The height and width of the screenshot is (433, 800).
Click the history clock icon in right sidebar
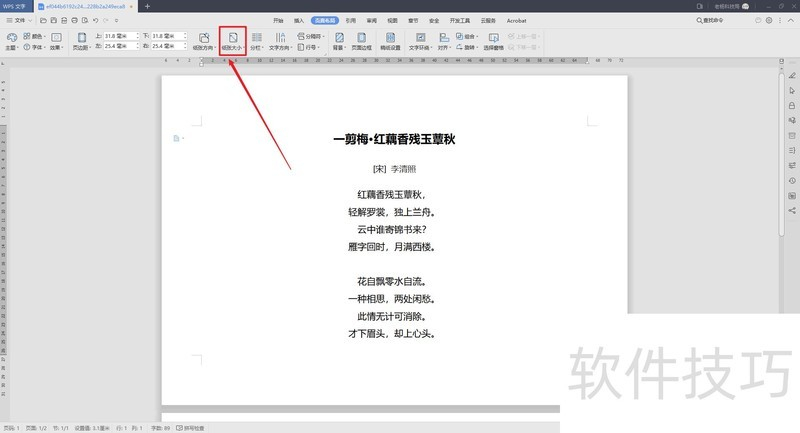792,181
